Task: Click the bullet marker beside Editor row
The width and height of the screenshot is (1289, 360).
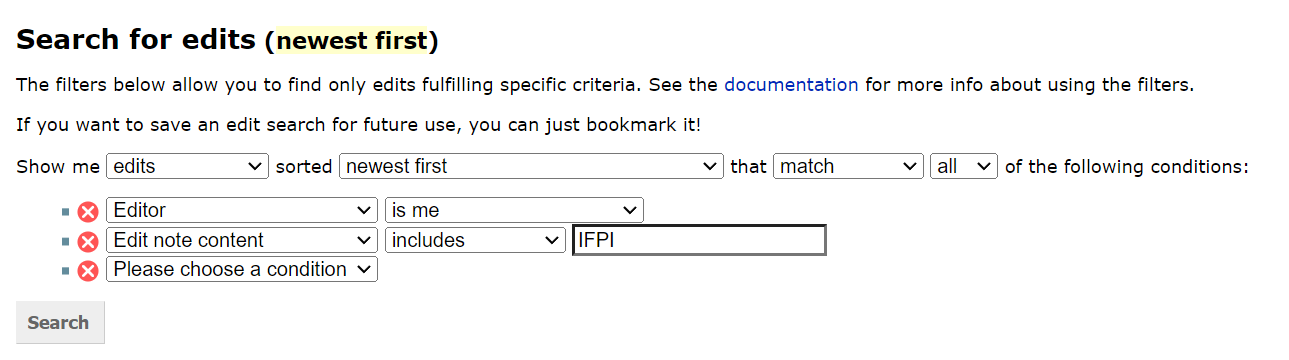Action: (66, 212)
